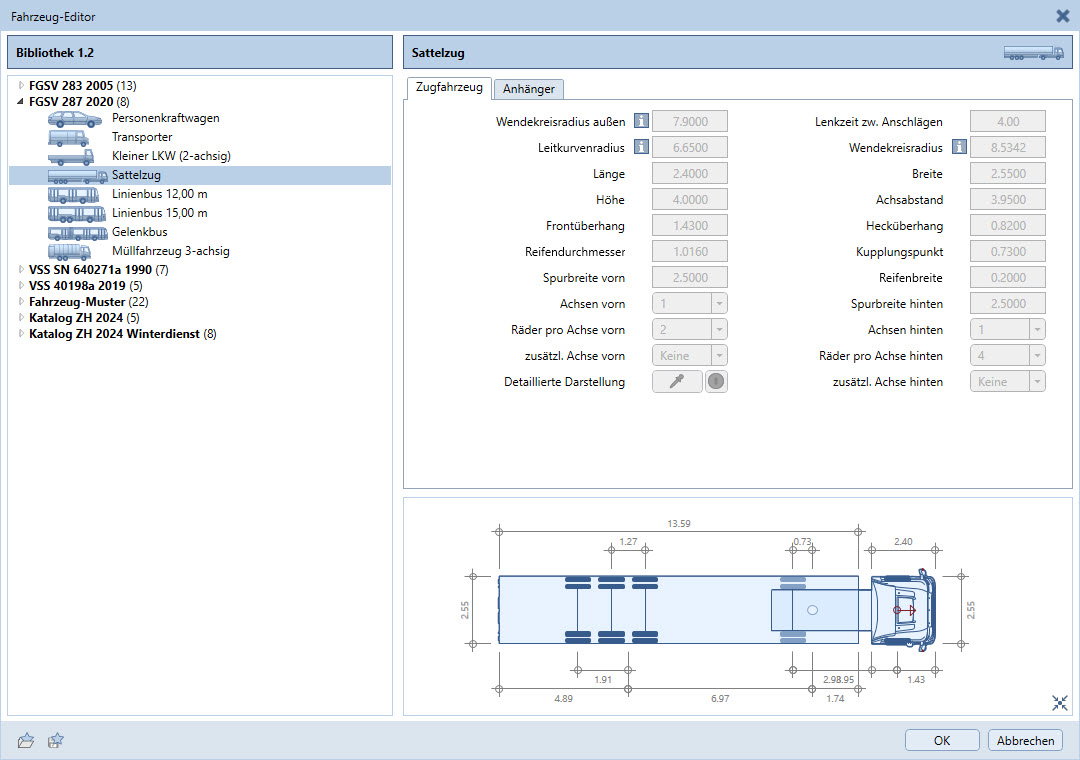Viewport: 1080px width, 760px height.
Task: Expand the Fahrzeug-Muster library node
Action: [21, 302]
